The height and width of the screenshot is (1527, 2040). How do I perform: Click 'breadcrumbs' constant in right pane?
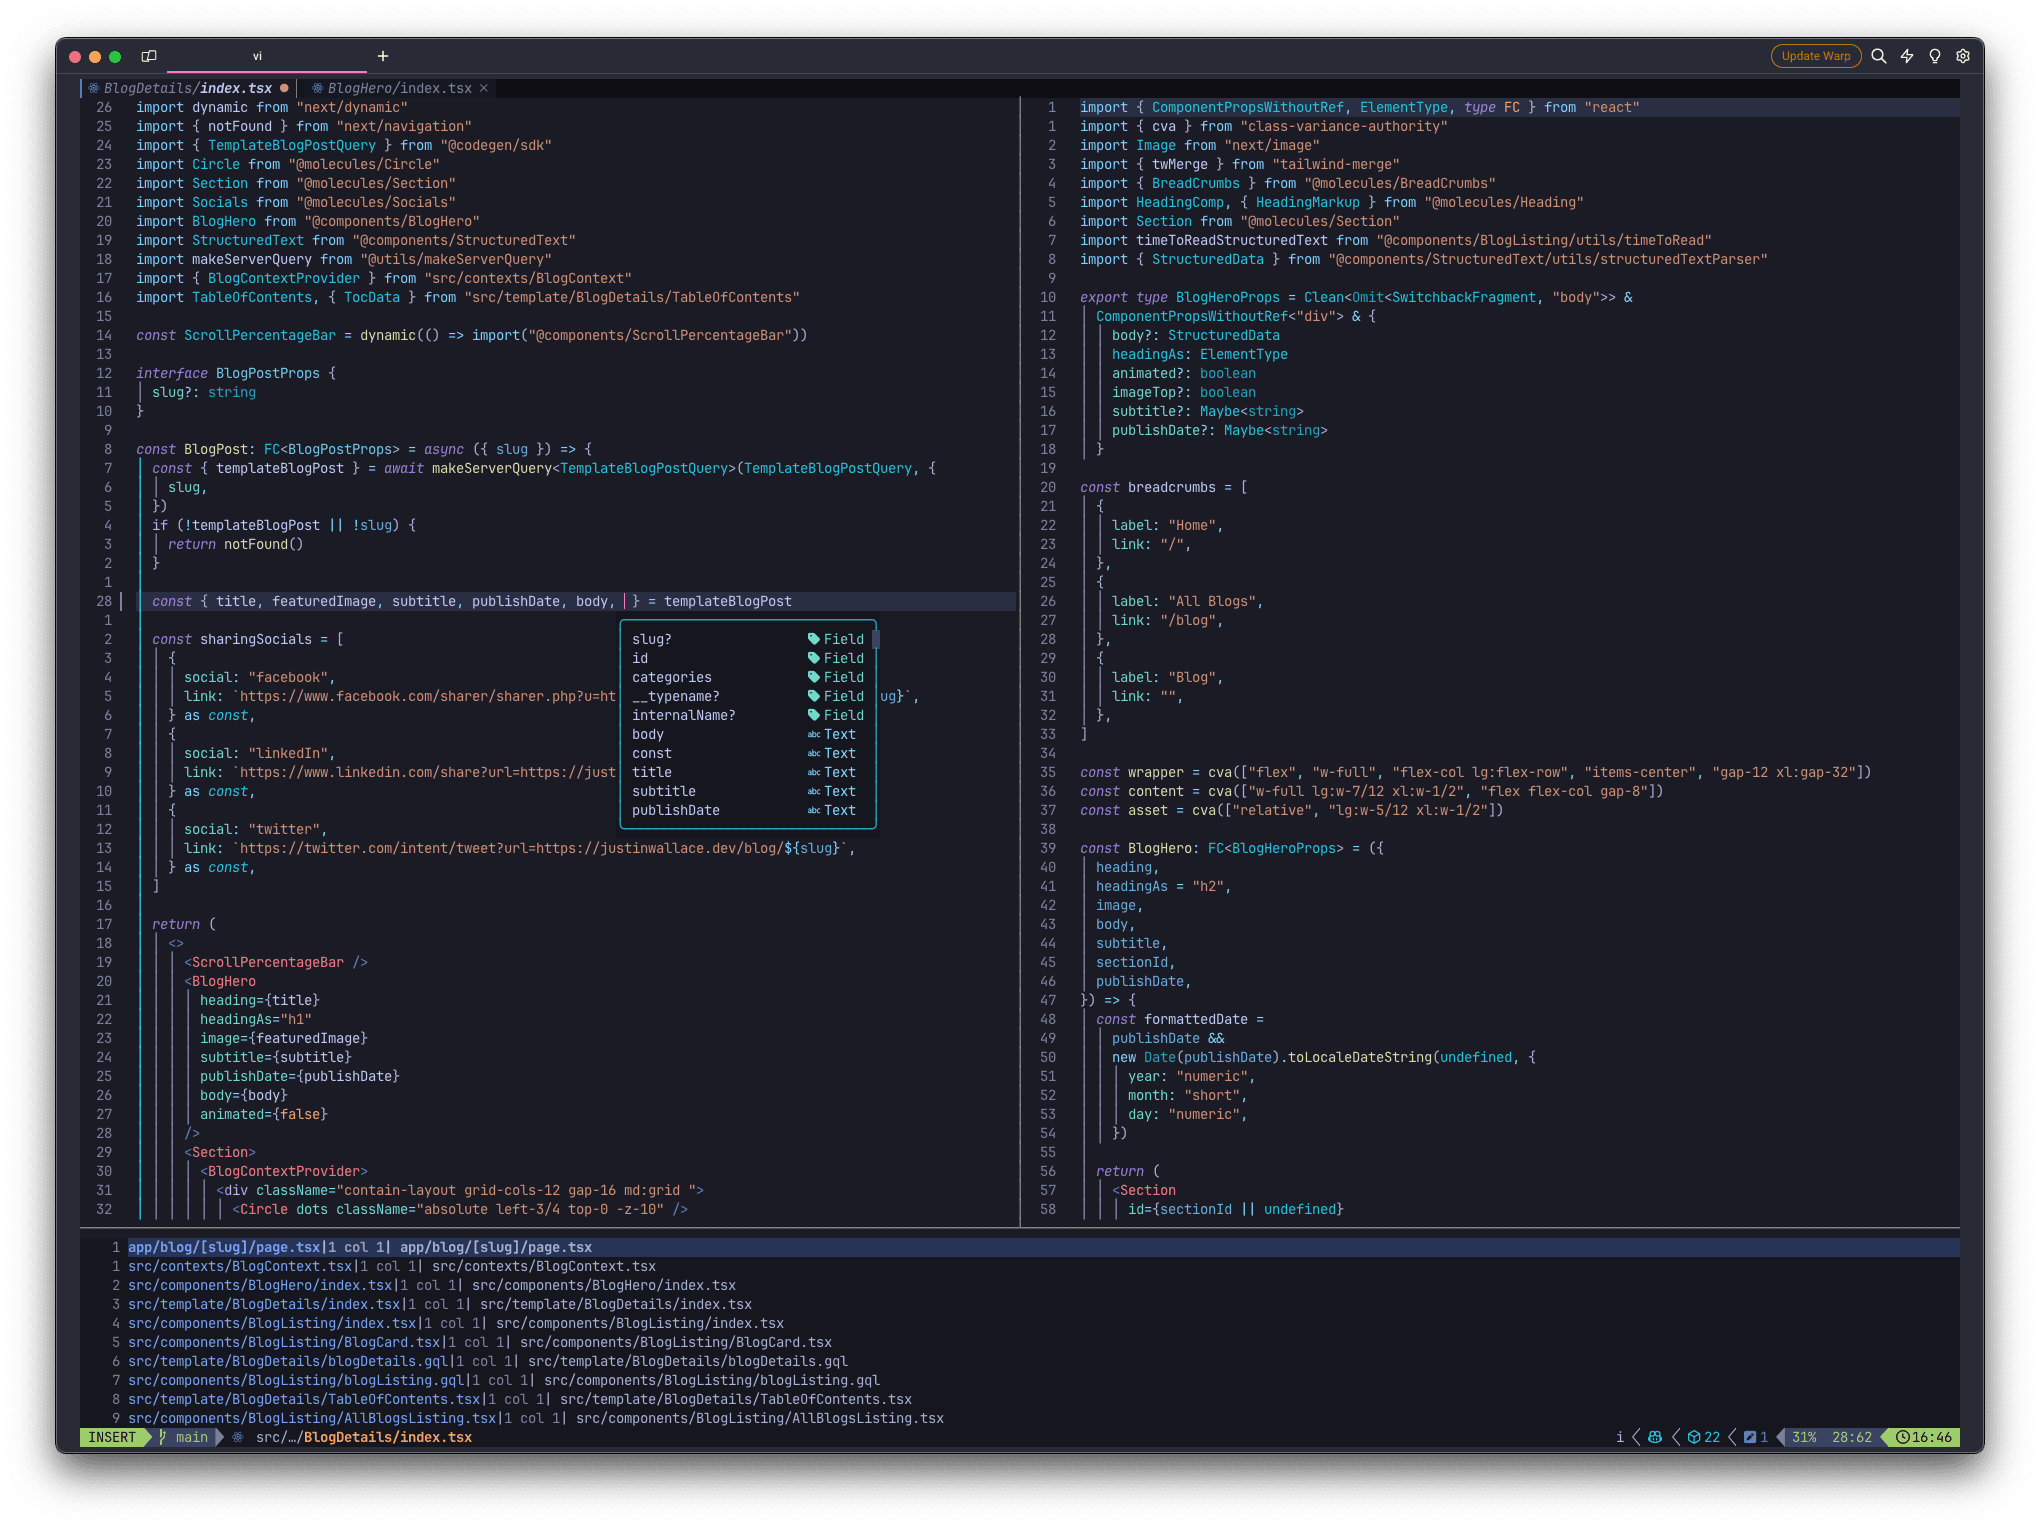click(1172, 487)
